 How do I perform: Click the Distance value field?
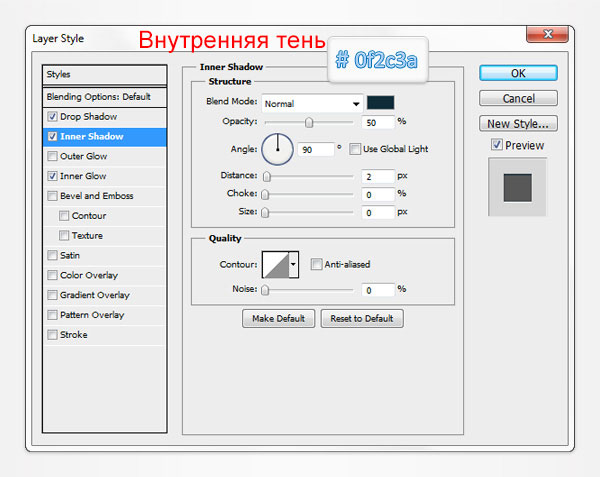378,176
